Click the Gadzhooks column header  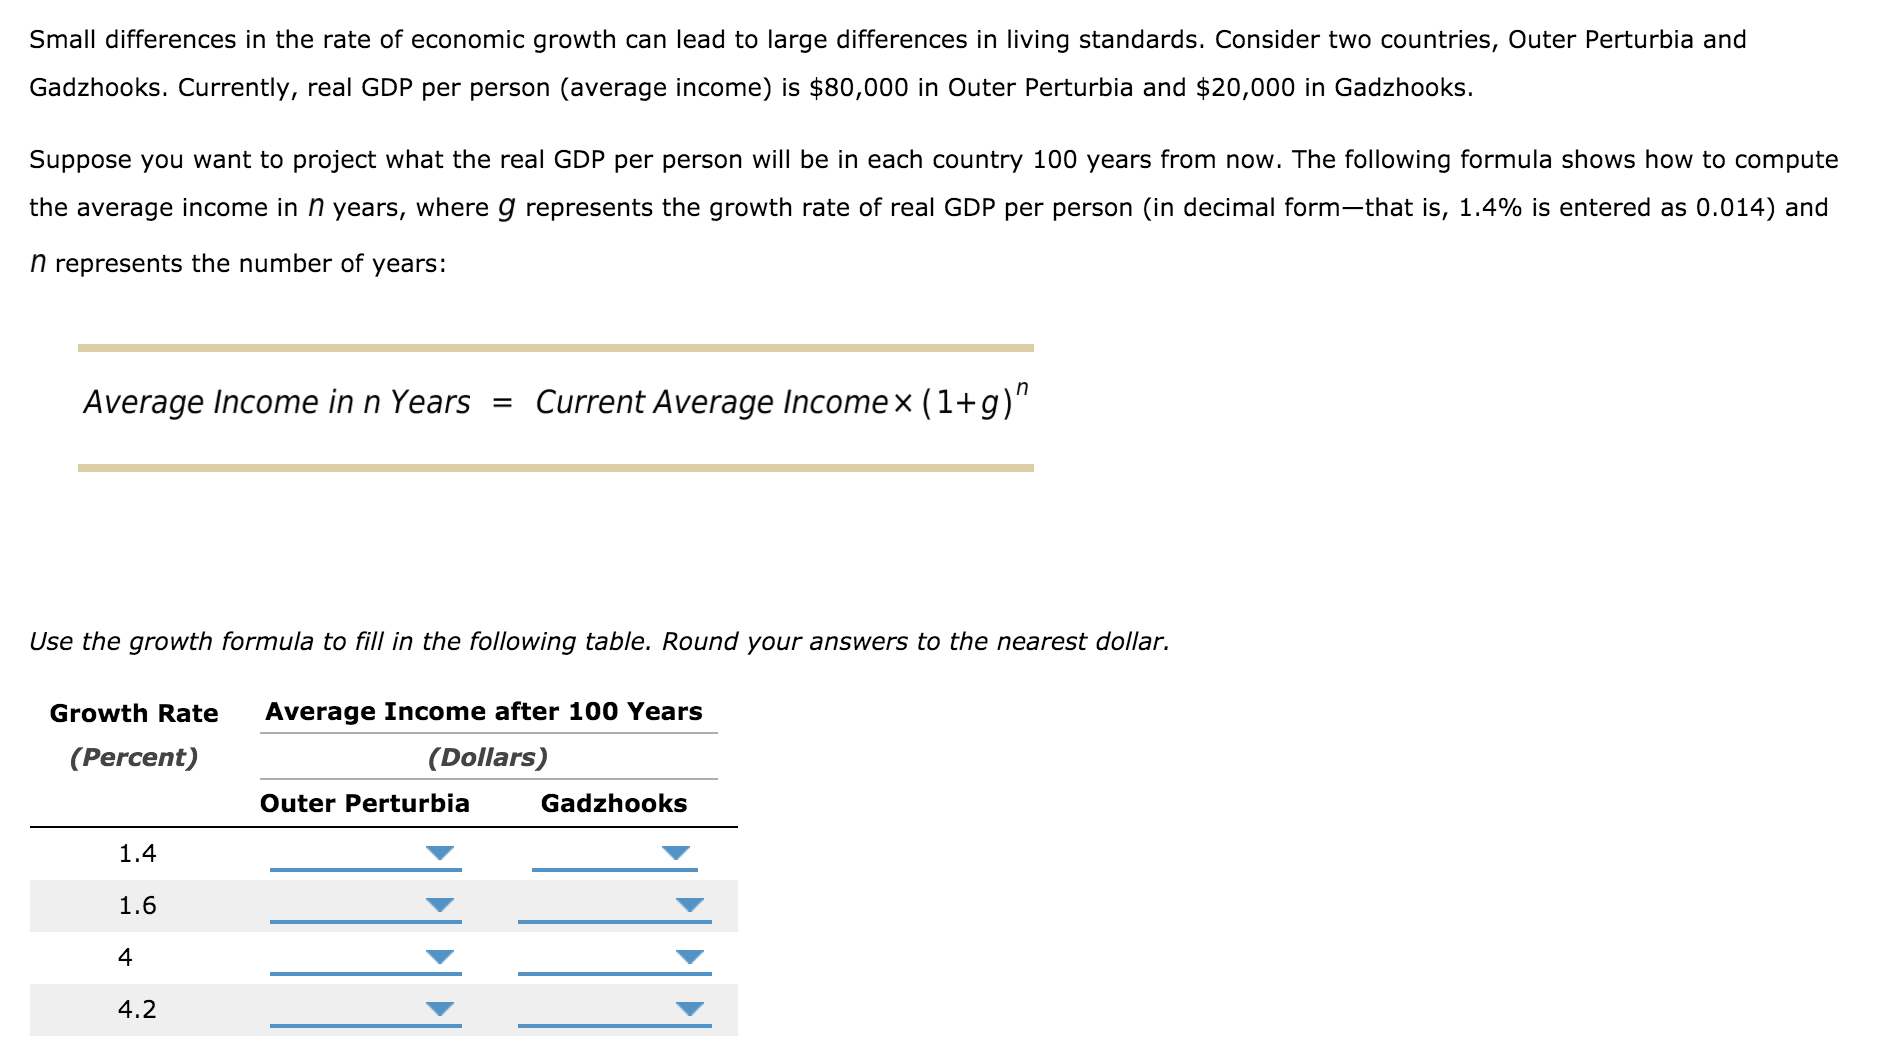click(613, 802)
